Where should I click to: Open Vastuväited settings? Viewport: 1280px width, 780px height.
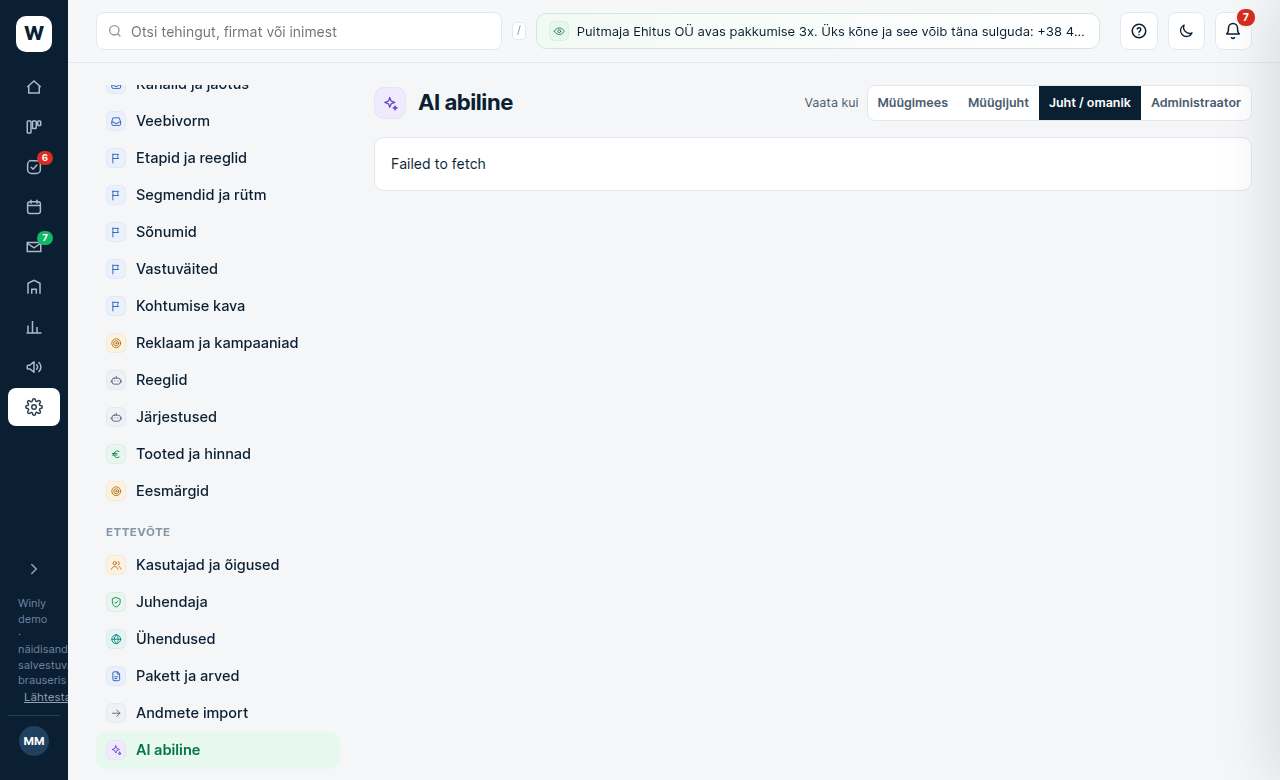(x=218, y=269)
